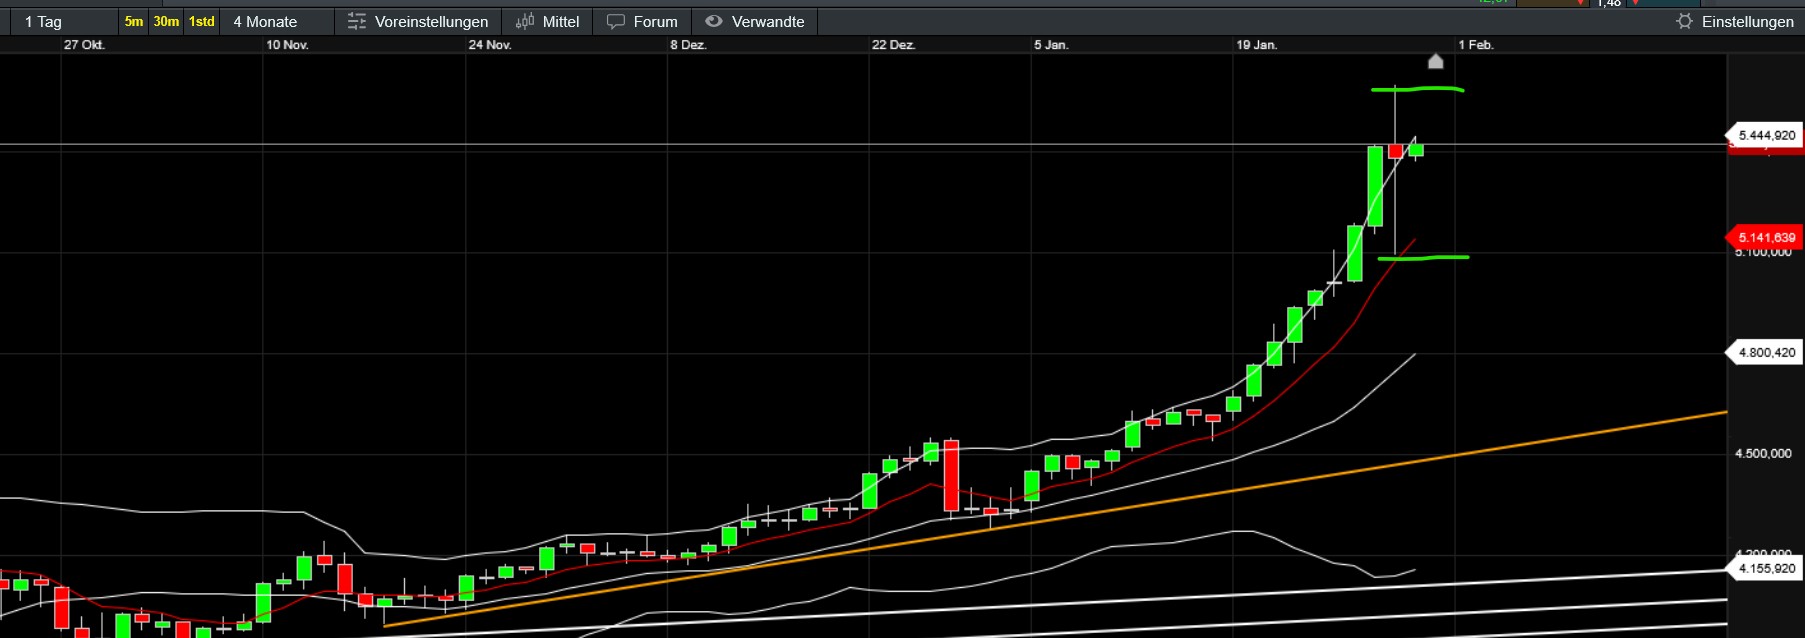Click the Einstellungen gear icon
The height and width of the screenshot is (638, 1805).
point(1685,22)
